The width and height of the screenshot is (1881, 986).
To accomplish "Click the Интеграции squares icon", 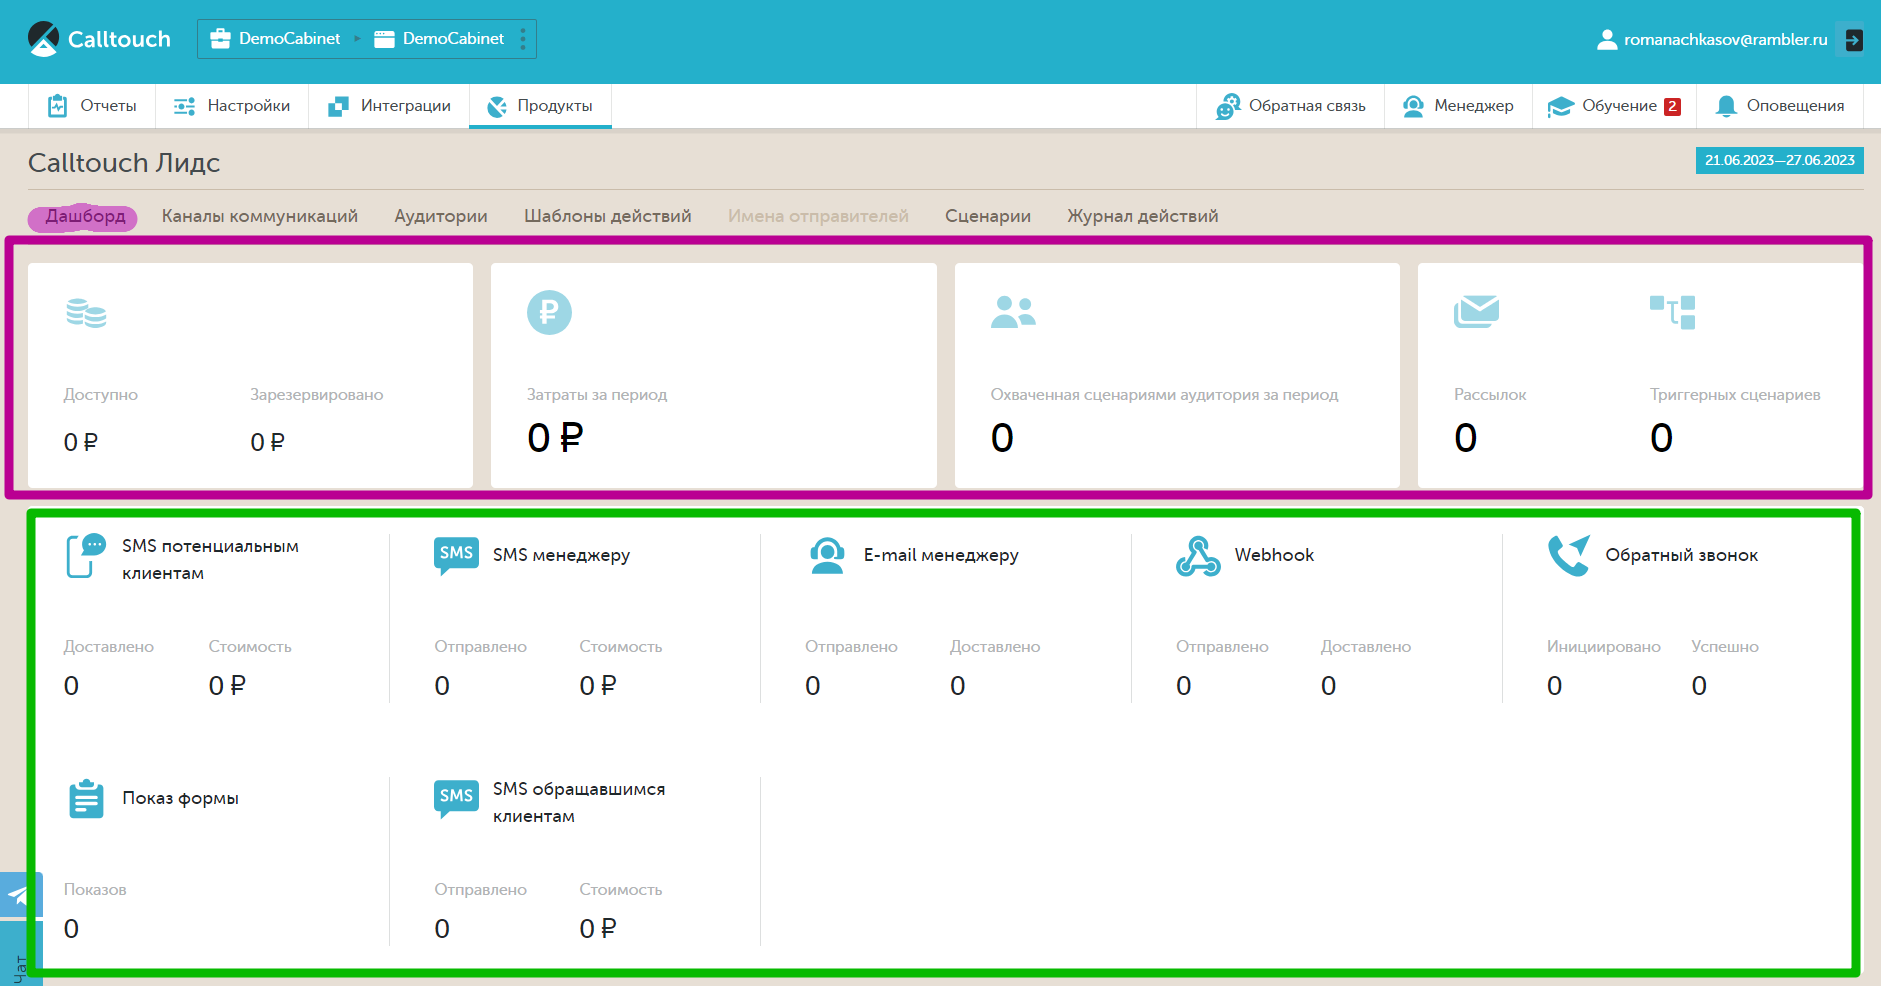I will point(338,106).
